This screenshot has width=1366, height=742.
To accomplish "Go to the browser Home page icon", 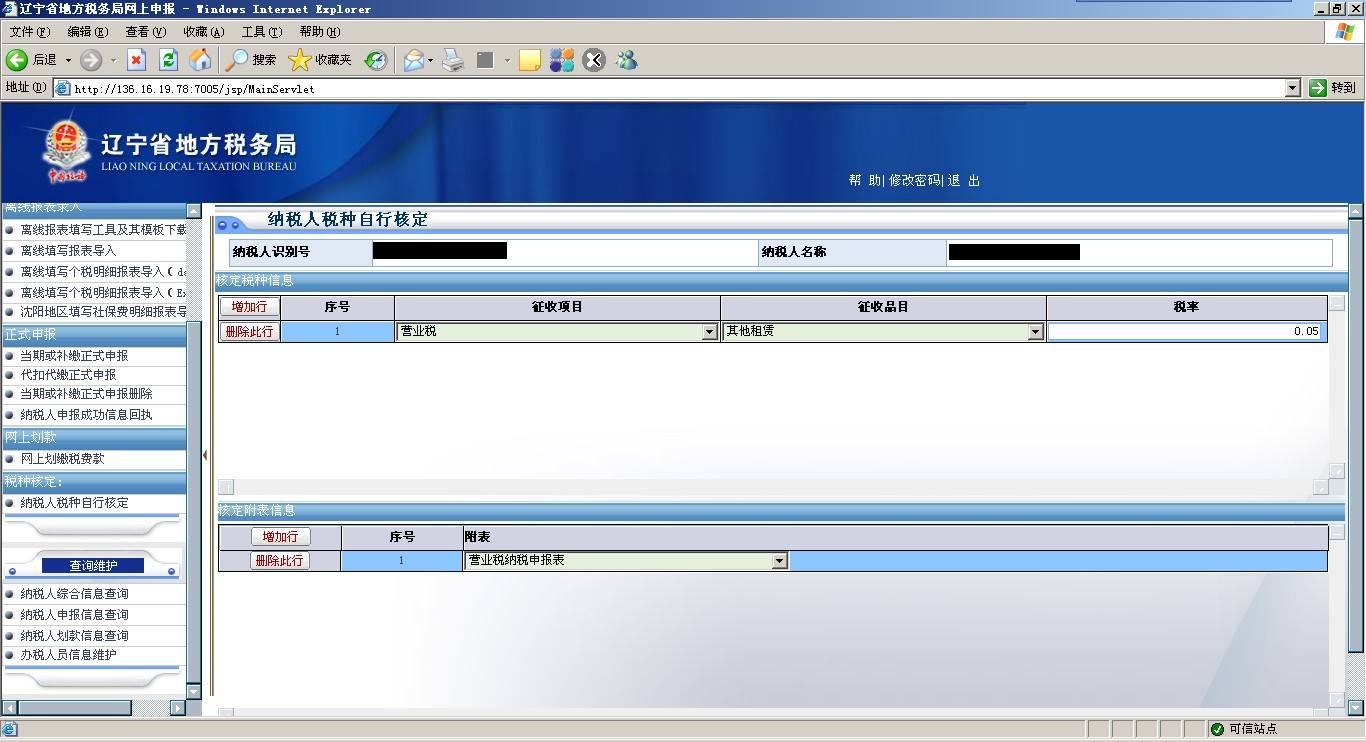I will tap(200, 60).
